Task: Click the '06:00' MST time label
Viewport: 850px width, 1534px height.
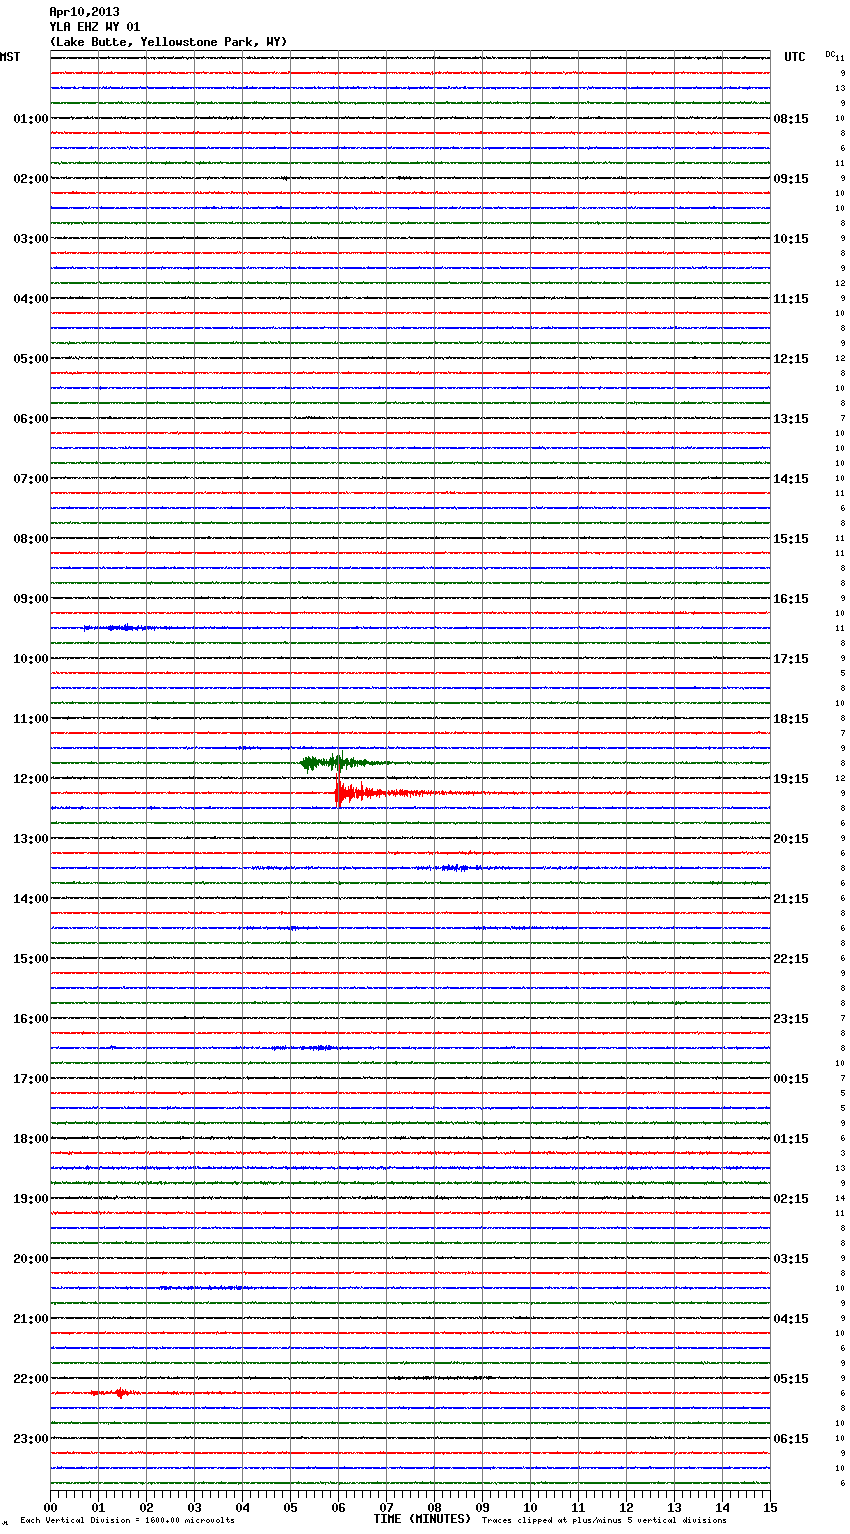Action: coord(31,419)
